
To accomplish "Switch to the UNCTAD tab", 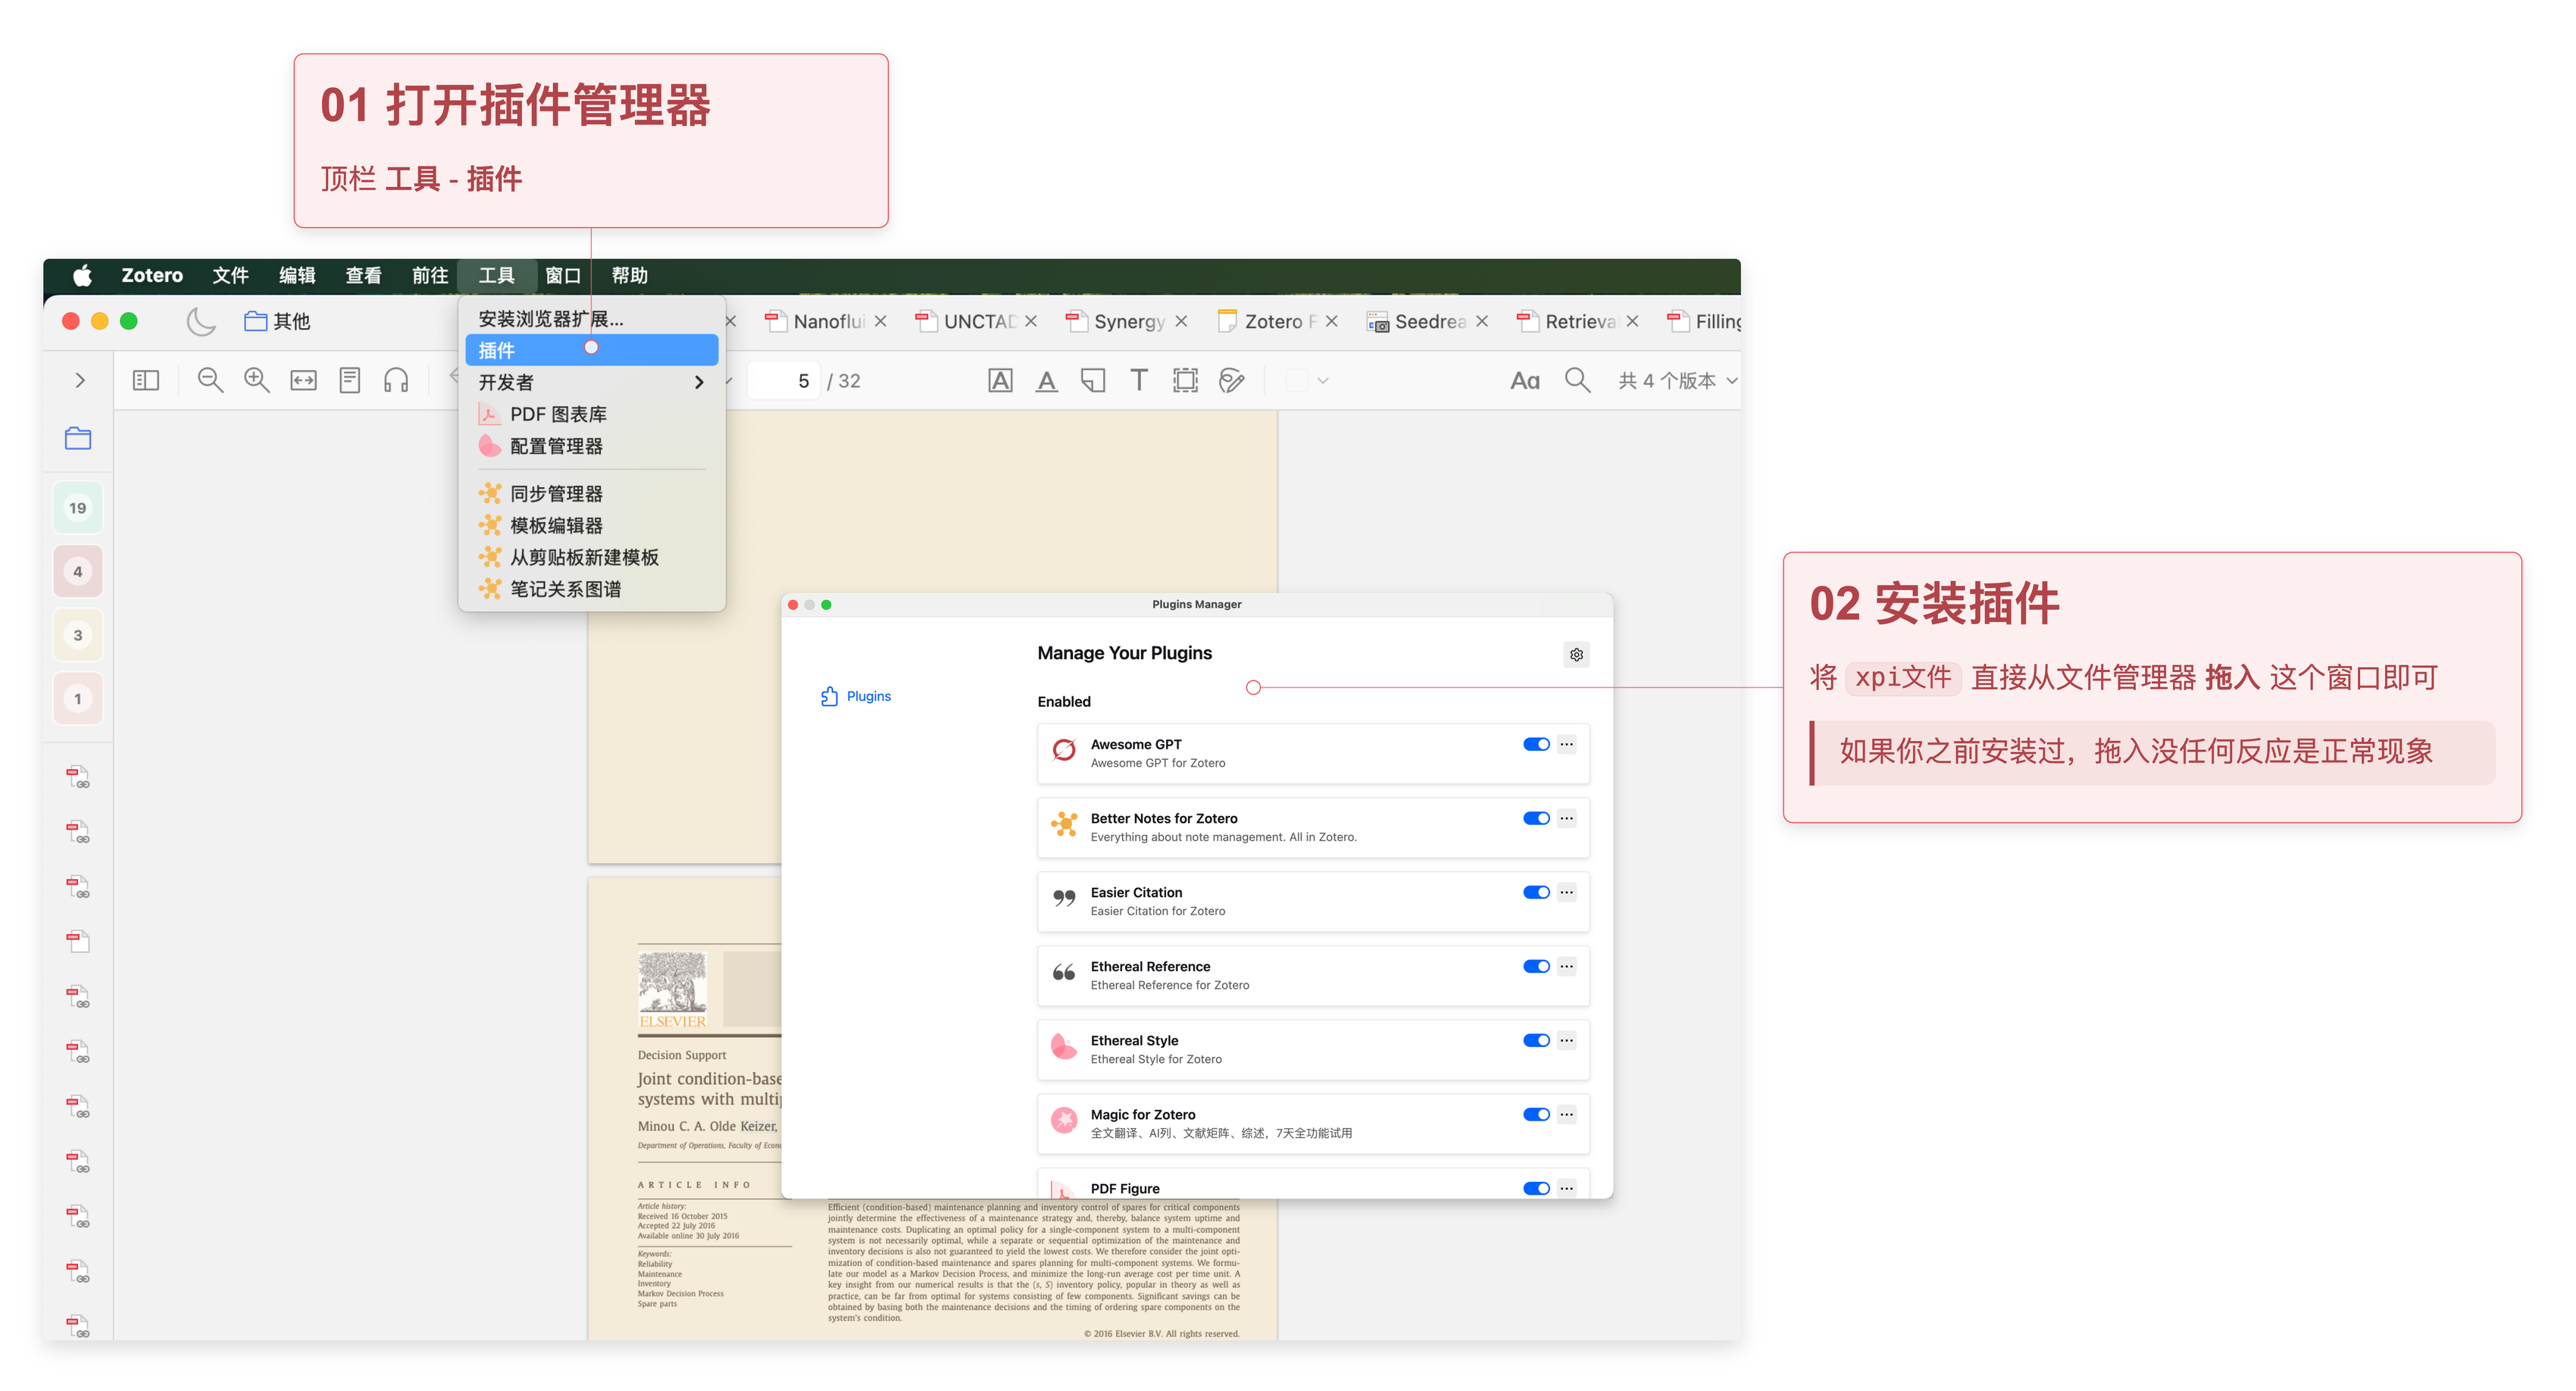I will point(977,321).
